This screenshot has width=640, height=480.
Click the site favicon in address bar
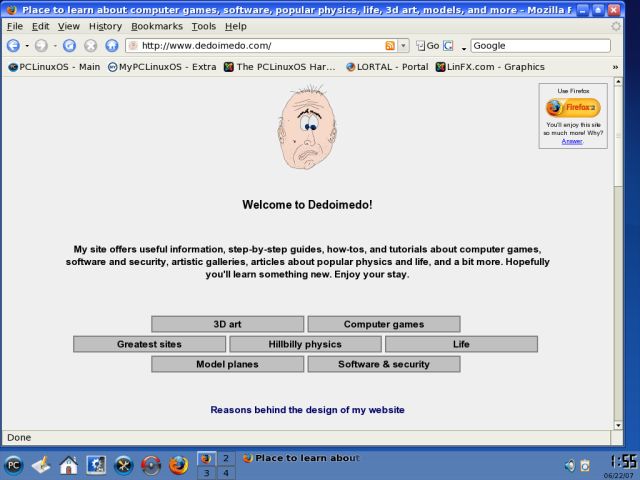point(133,46)
